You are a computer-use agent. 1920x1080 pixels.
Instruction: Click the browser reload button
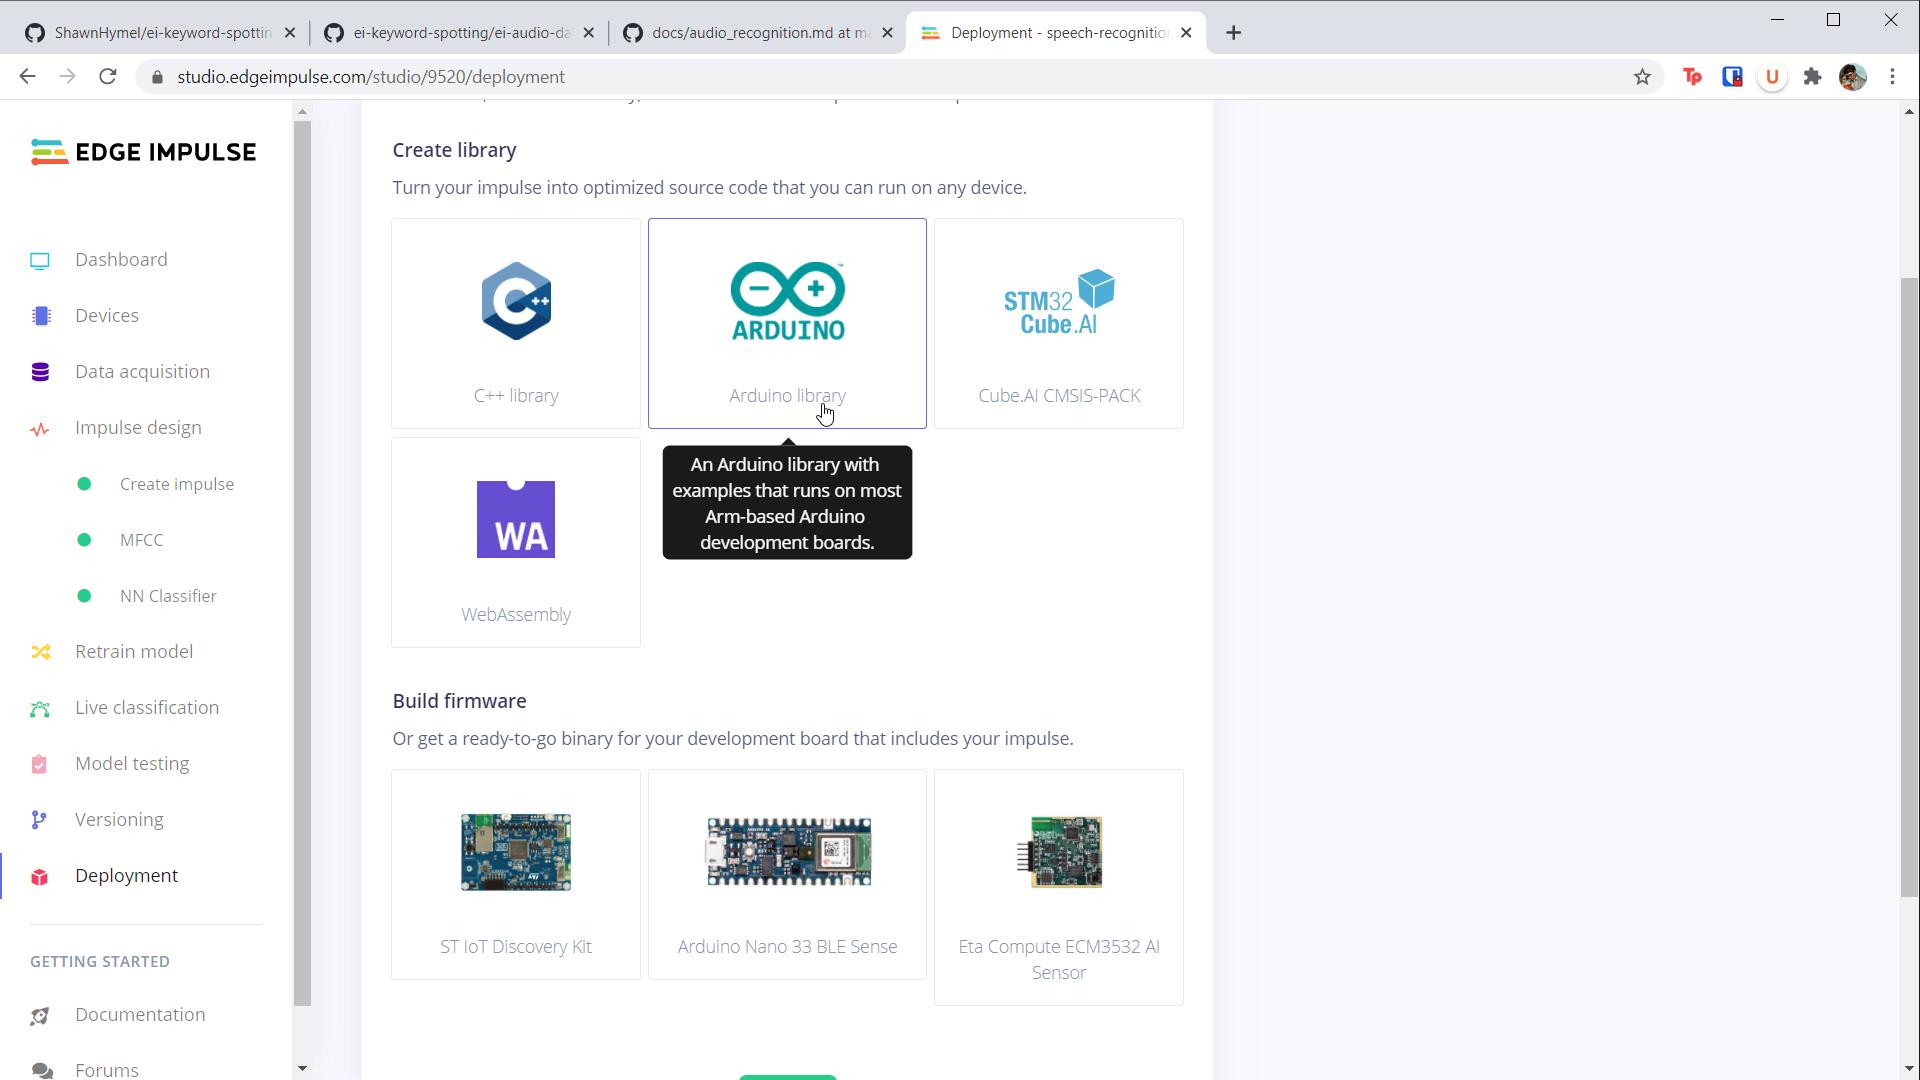(x=108, y=77)
